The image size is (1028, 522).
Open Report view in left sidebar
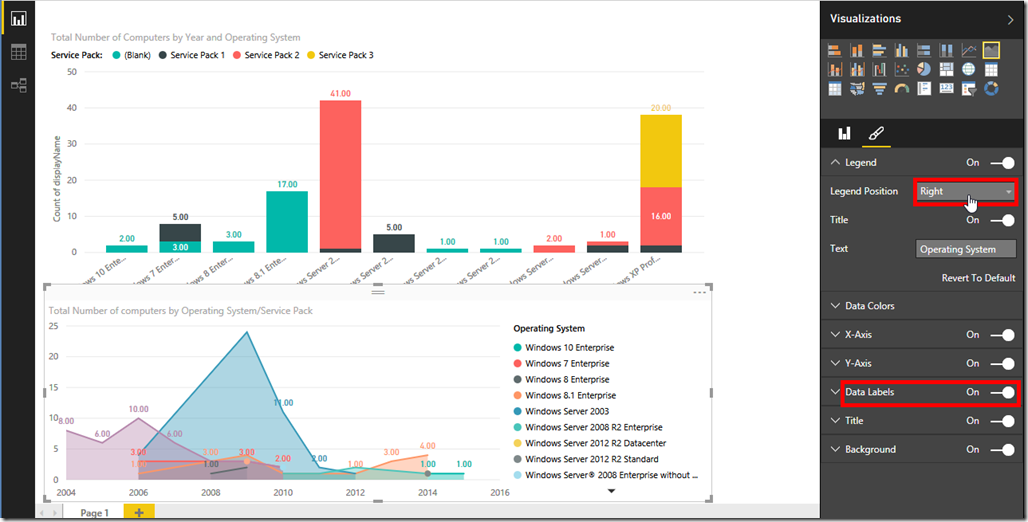18,19
